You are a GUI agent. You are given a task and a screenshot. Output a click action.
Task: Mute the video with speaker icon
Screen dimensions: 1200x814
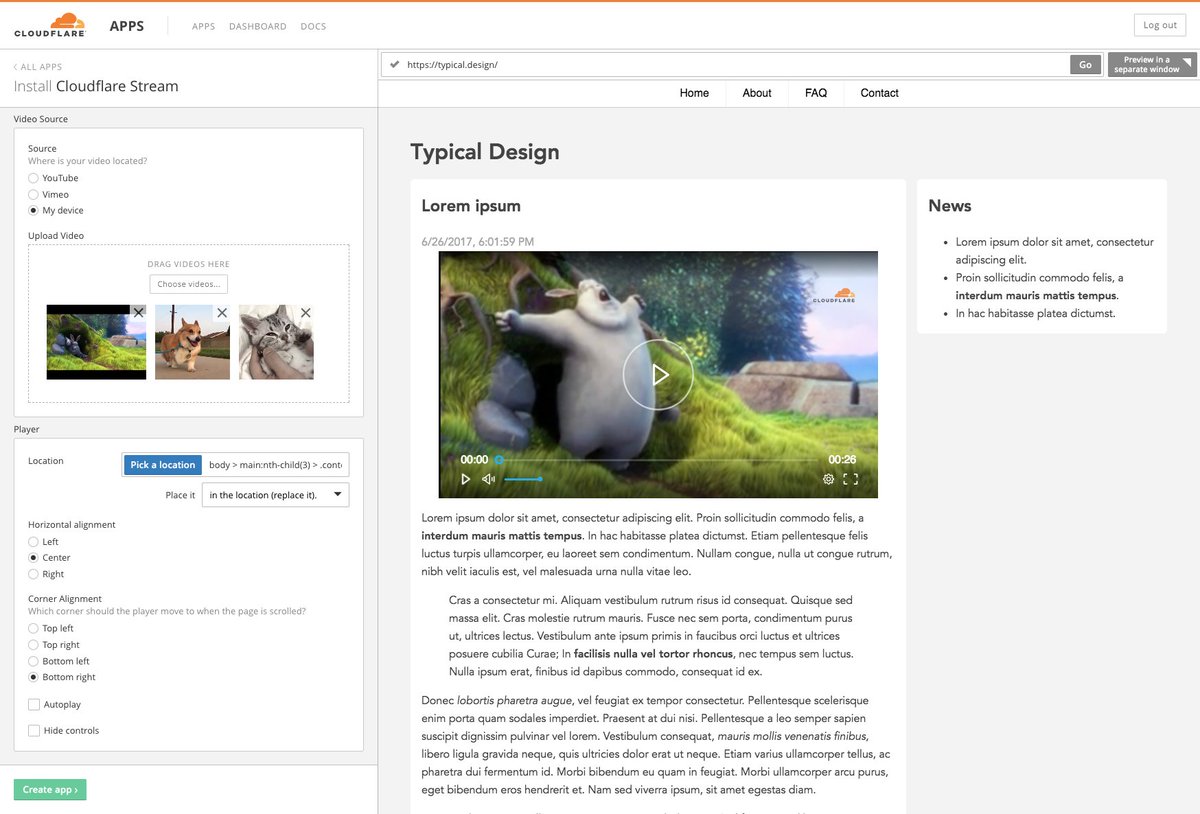pyautogui.click(x=488, y=479)
